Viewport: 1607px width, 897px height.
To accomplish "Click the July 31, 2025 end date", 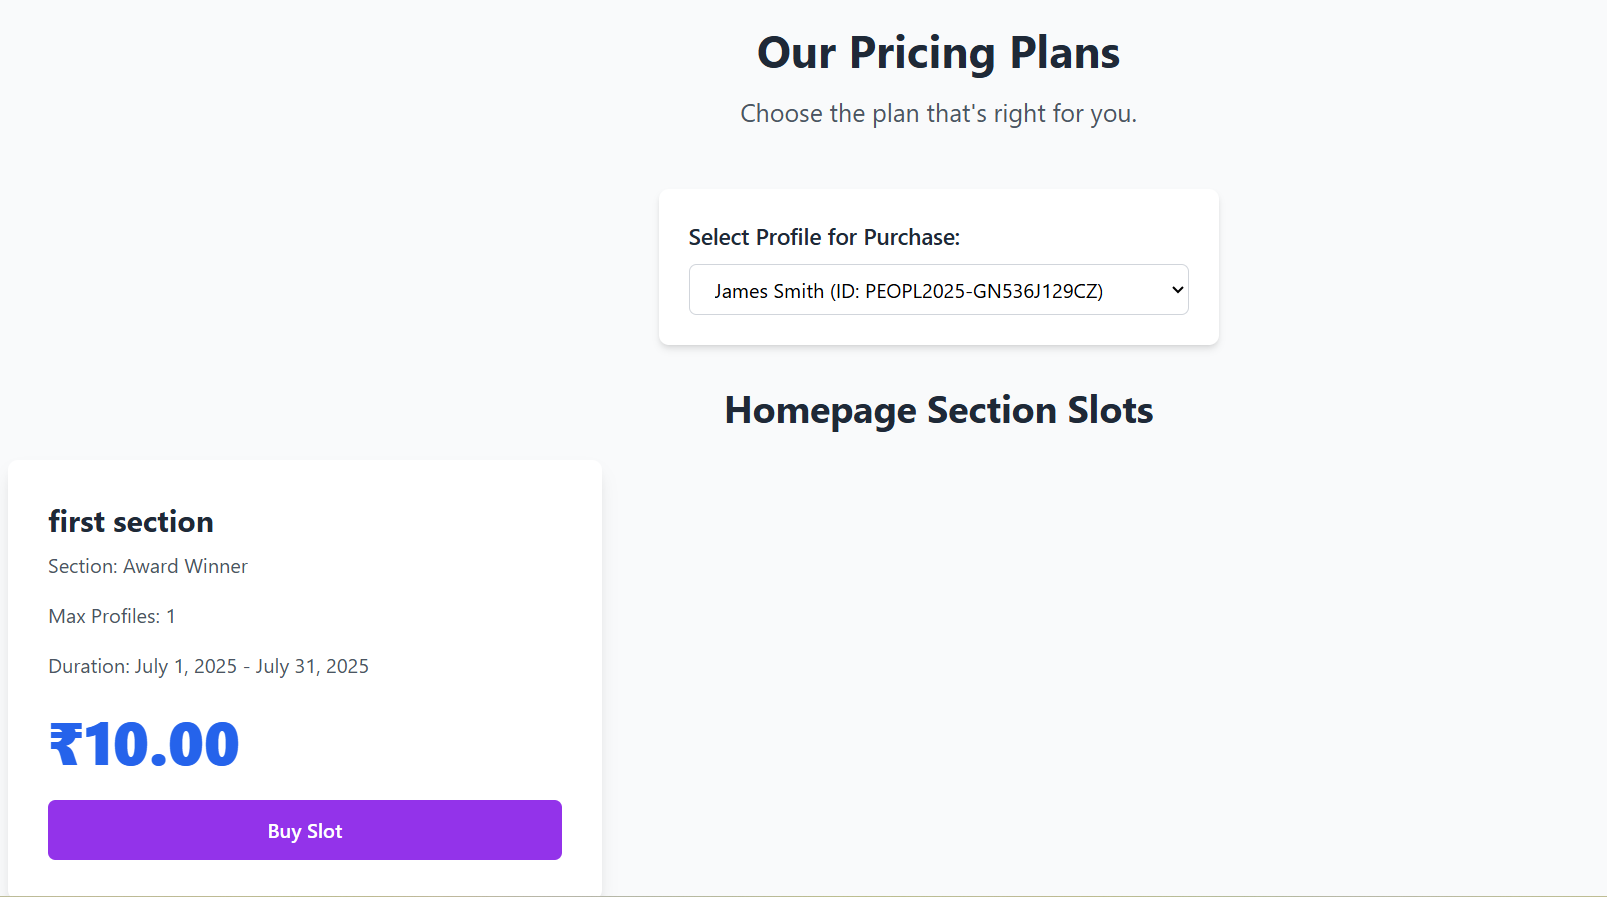I will pyautogui.click(x=312, y=666).
